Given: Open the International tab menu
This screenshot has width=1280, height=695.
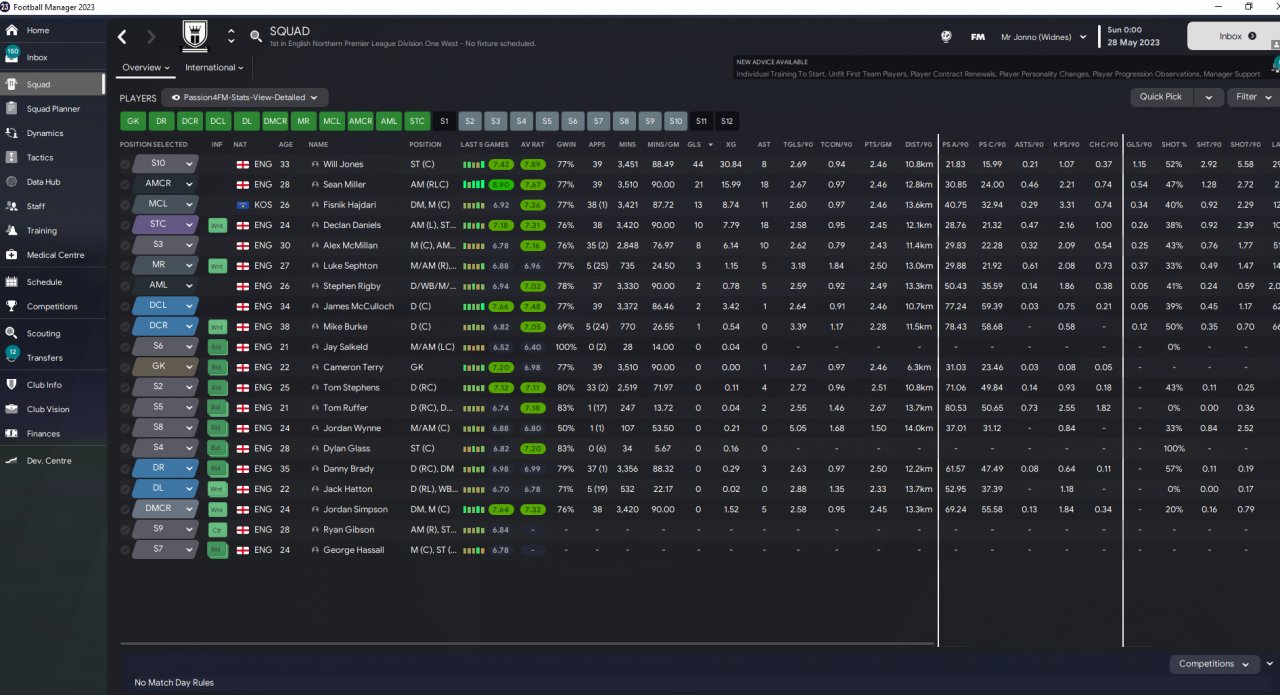Looking at the screenshot, I should [x=215, y=68].
